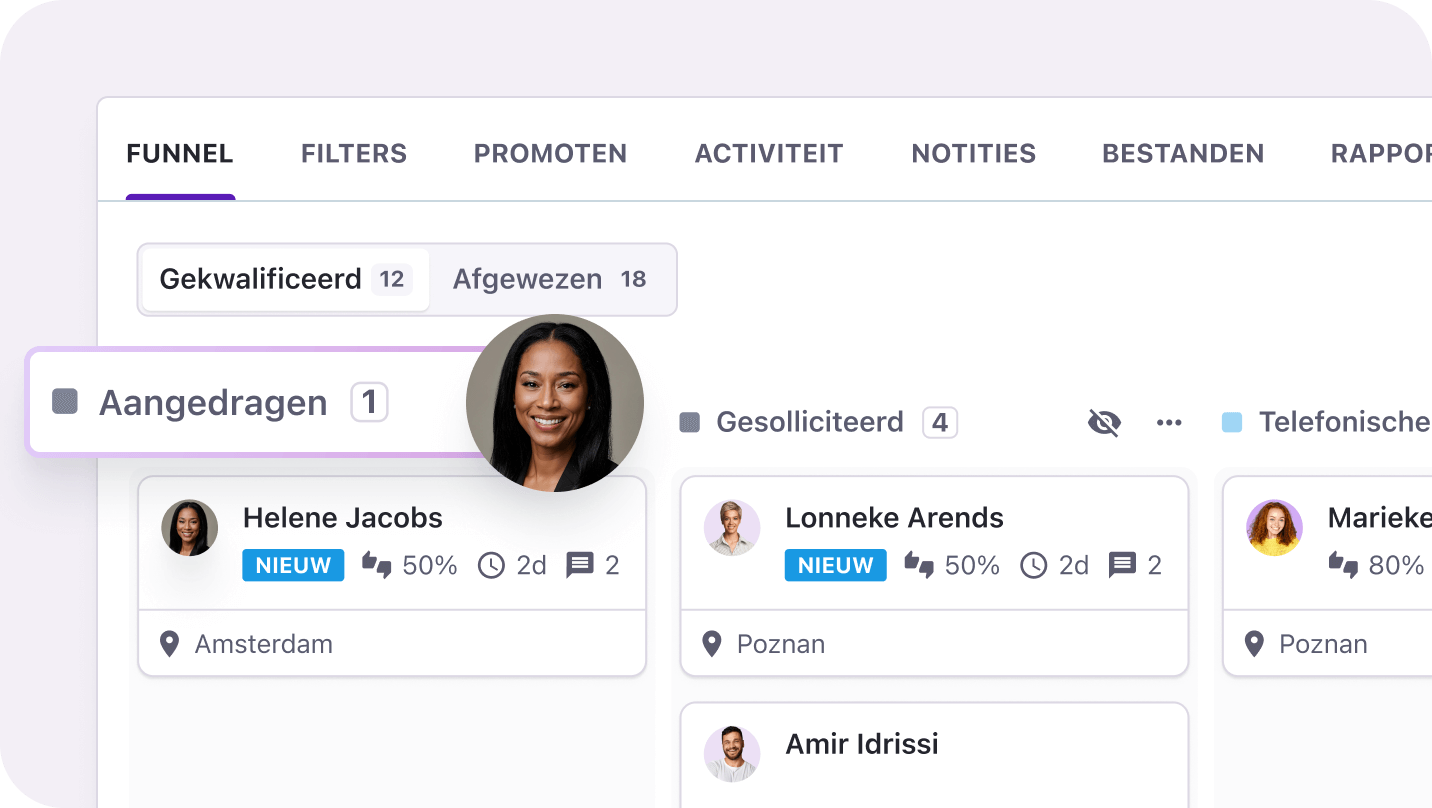The height and width of the screenshot is (808, 1432).
Task: Click the dark square status icon beside Aangedragen
Action: (63, 401)
